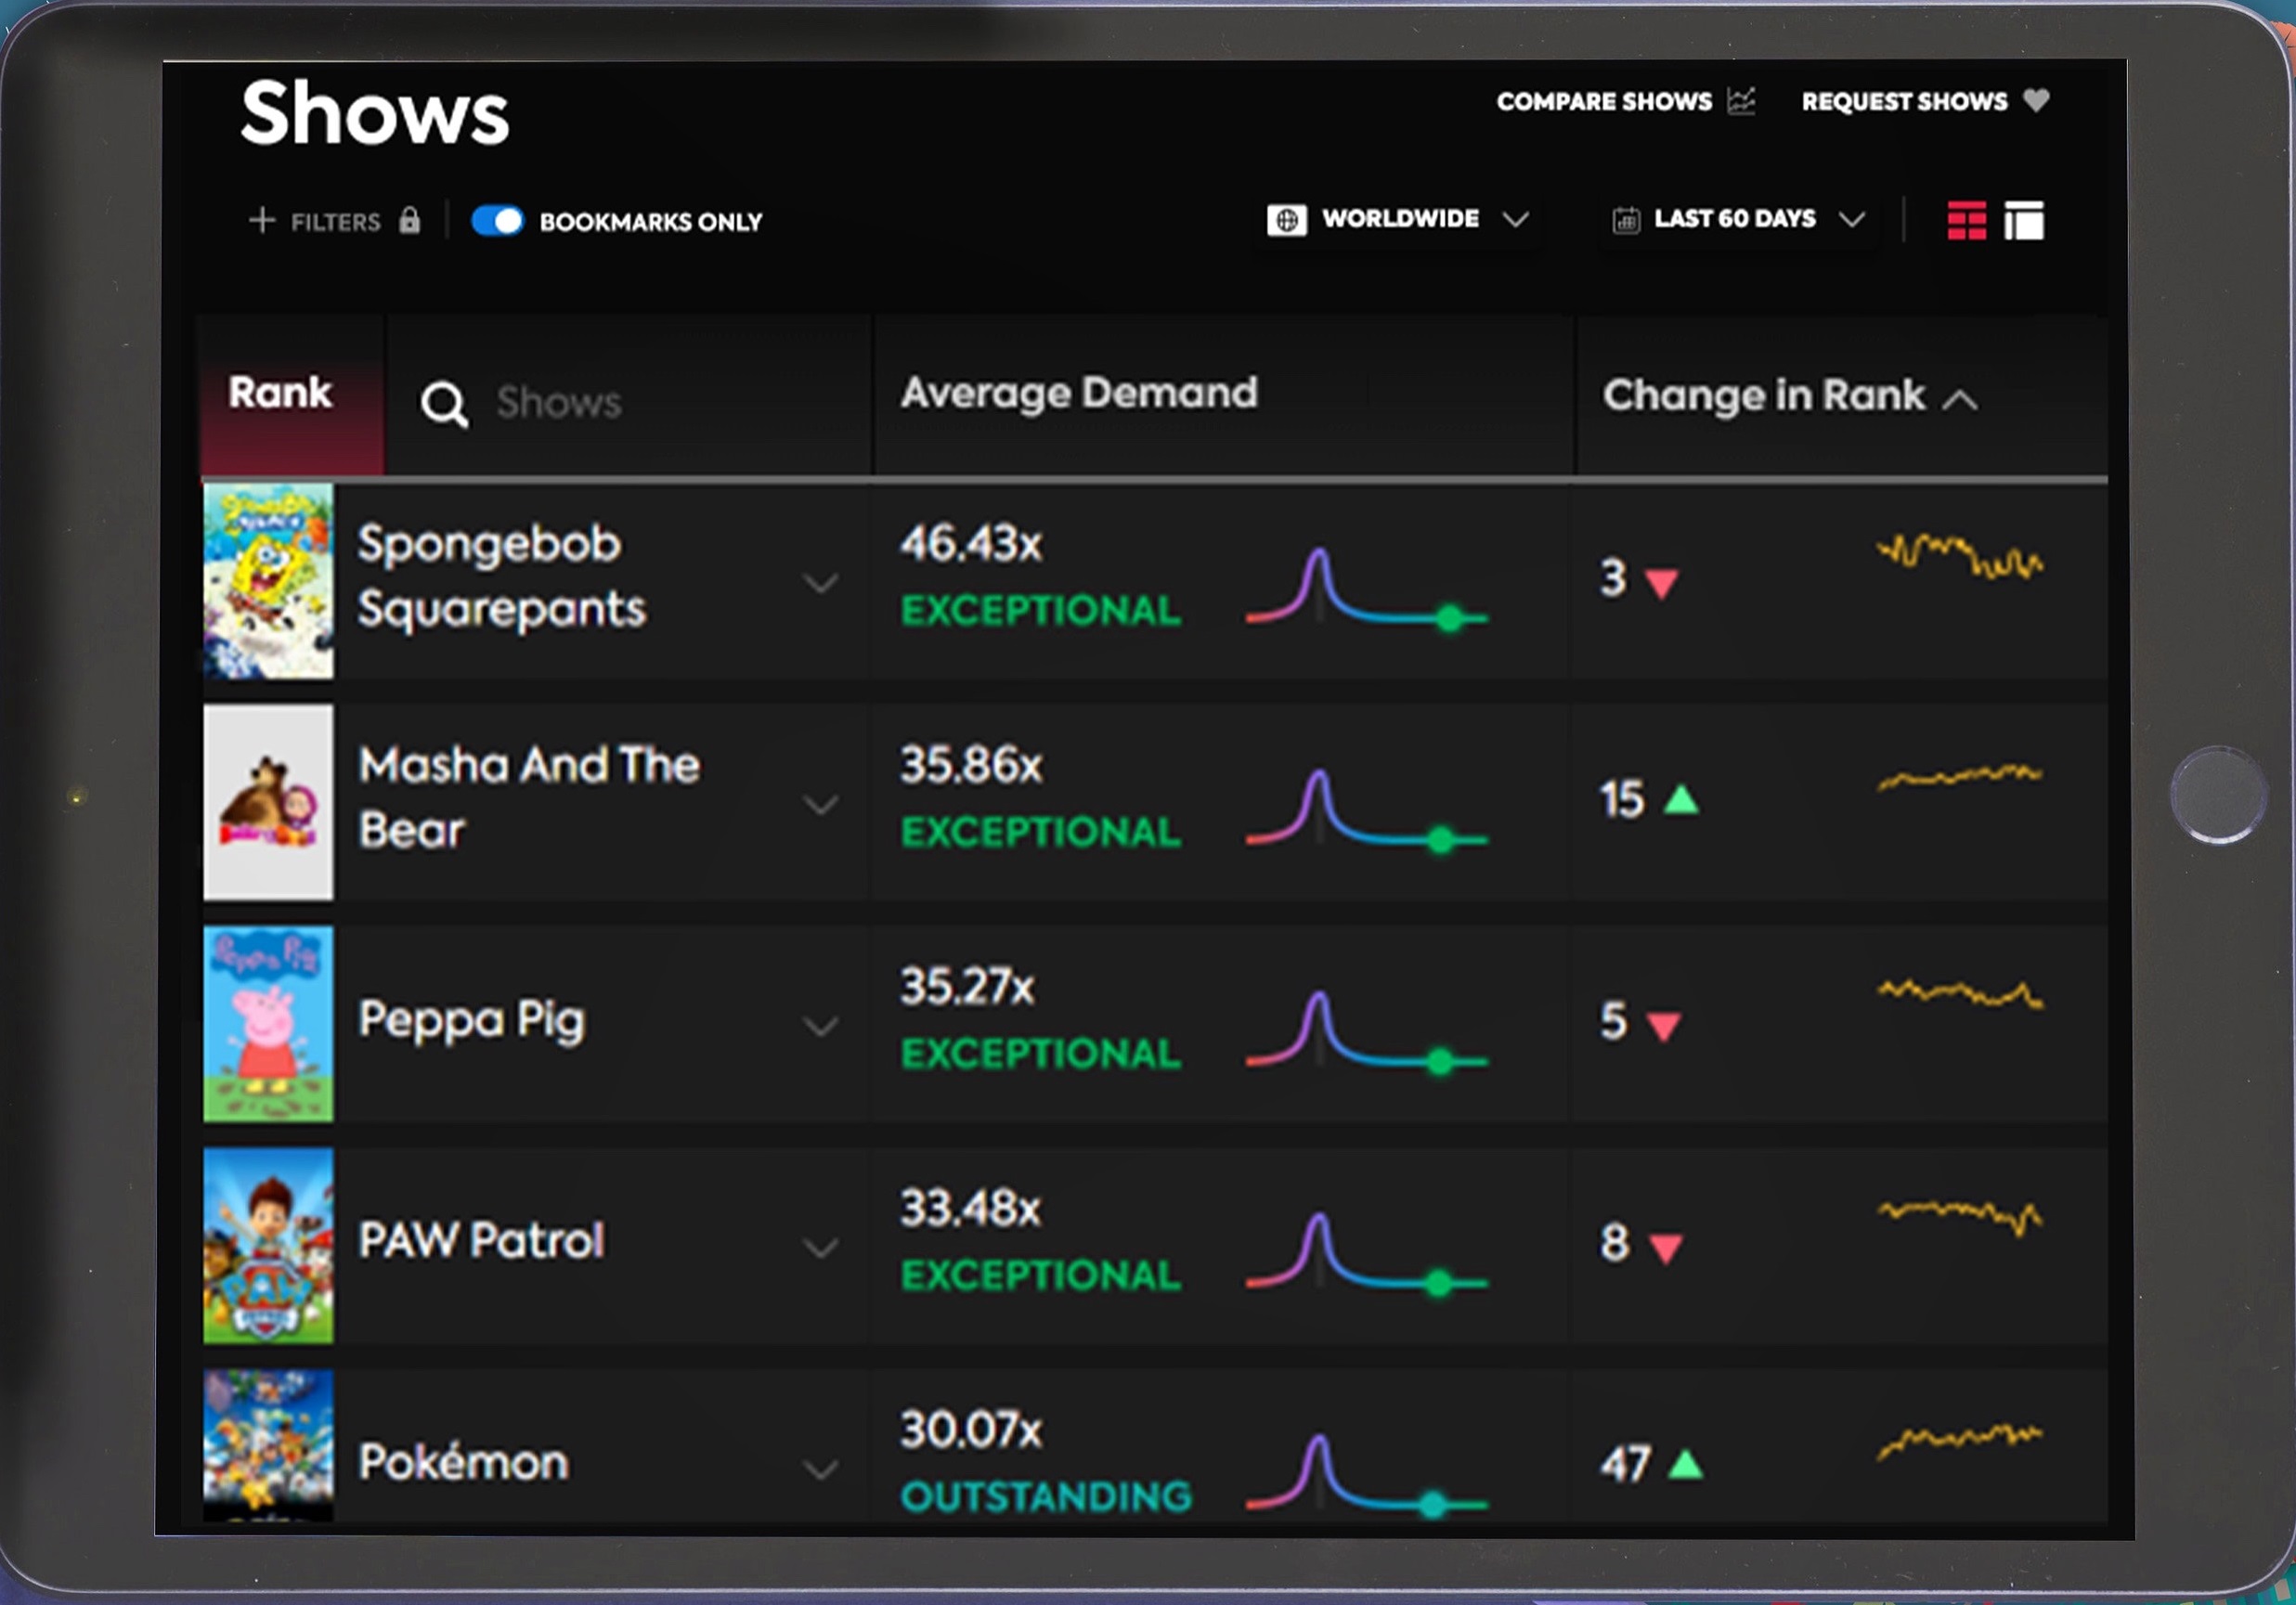Click the Exceptional label for PAW Patrol
Image resolution: width=2296 pixels, height=1605 pixels.
(x=1041, y=1276)
